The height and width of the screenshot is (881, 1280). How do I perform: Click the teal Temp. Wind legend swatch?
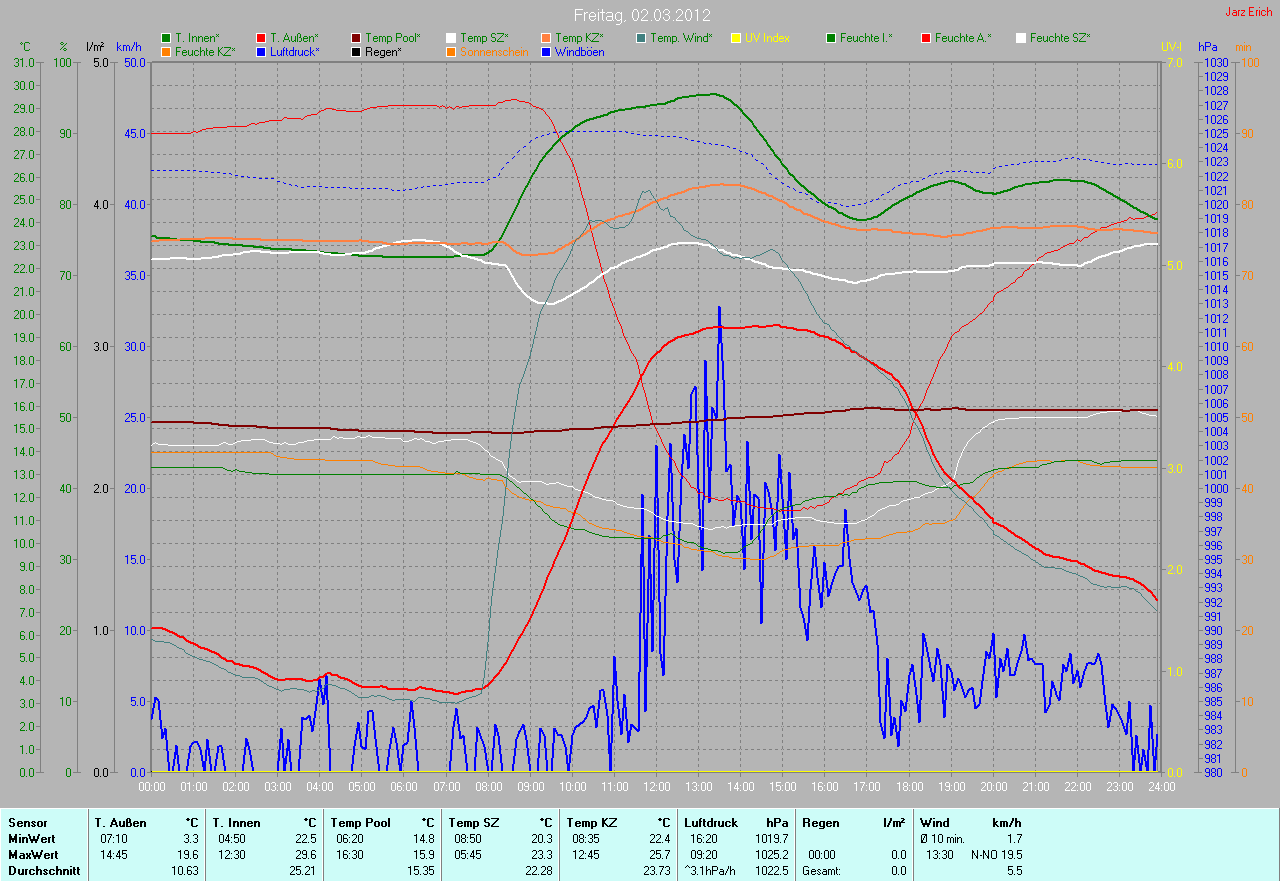[x=641, y=38]
